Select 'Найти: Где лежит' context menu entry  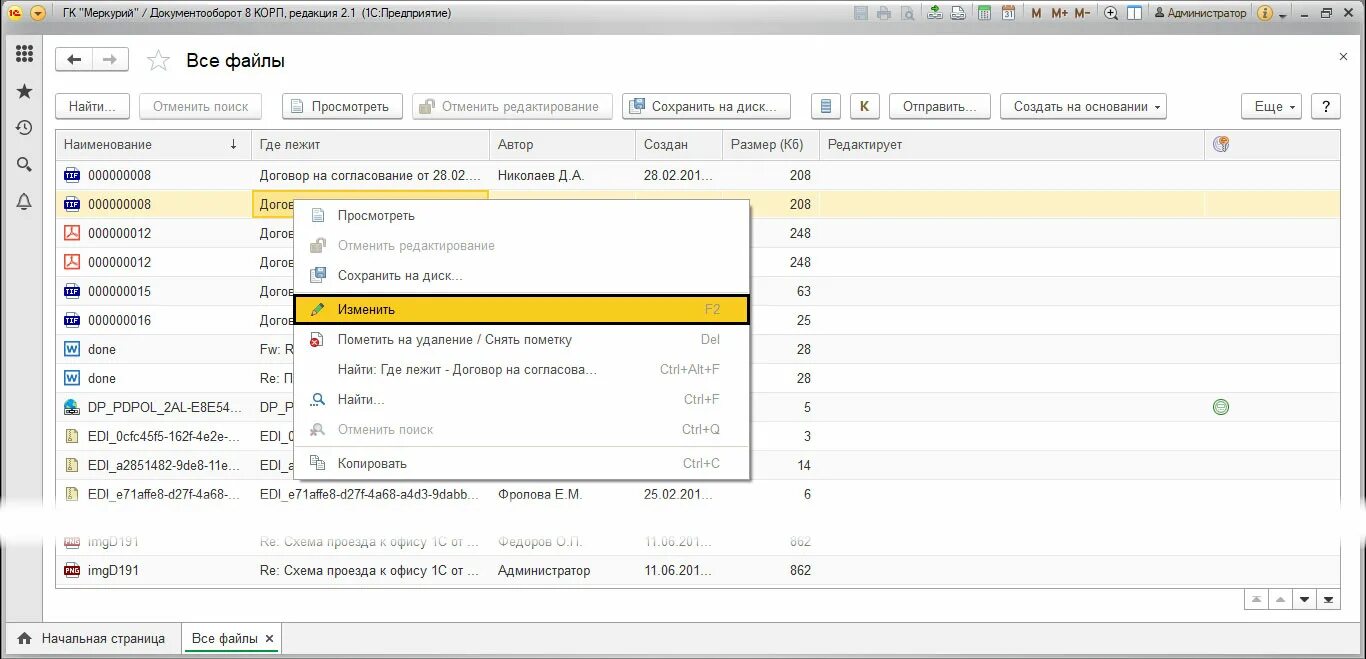tap(521, 369)
